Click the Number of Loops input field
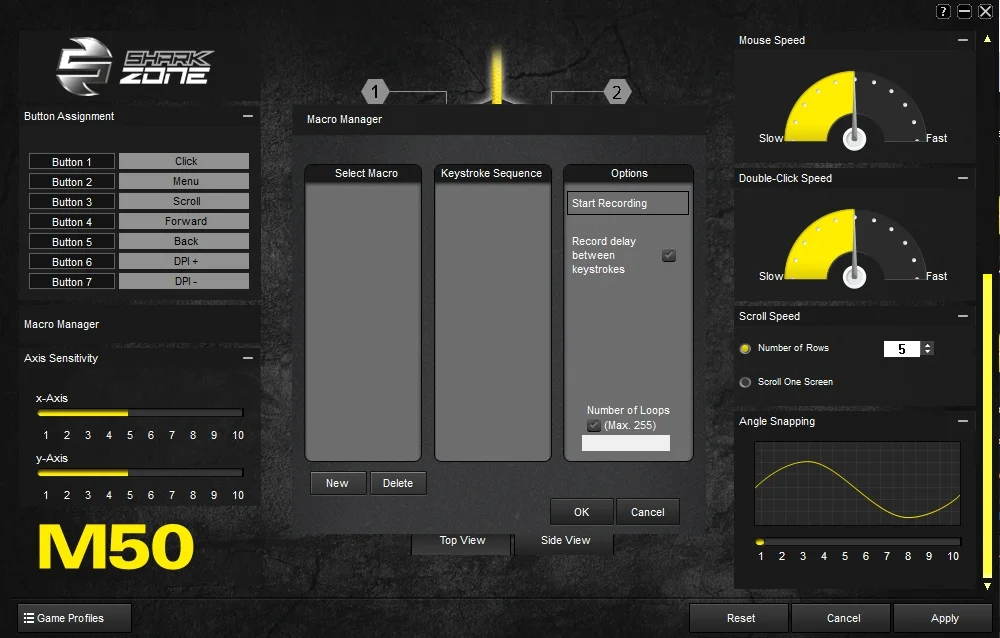Screen dimensions: 1000x638 click(x=626, y=443)
